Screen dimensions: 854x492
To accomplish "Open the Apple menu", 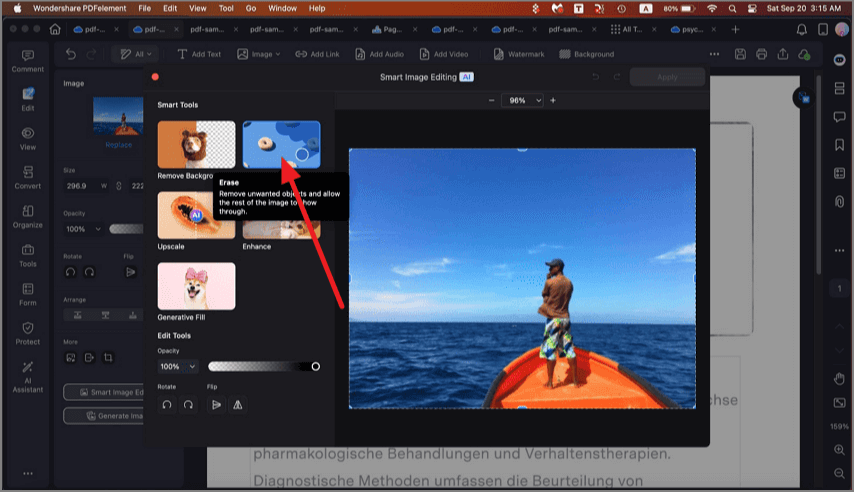I will pos(17,8).
